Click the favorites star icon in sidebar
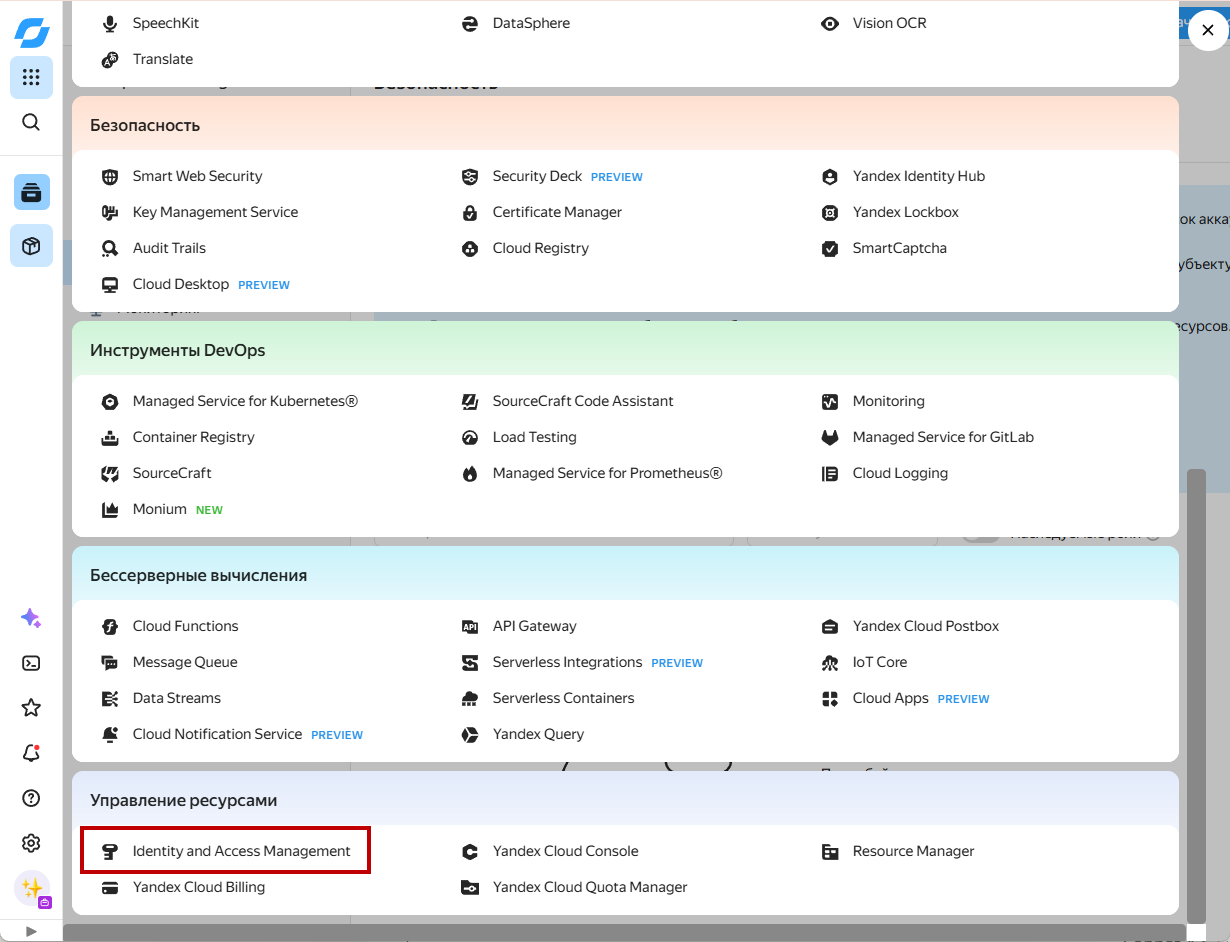Image resolution: width=1230 pixels, height=942 pixels. [31, 708]
